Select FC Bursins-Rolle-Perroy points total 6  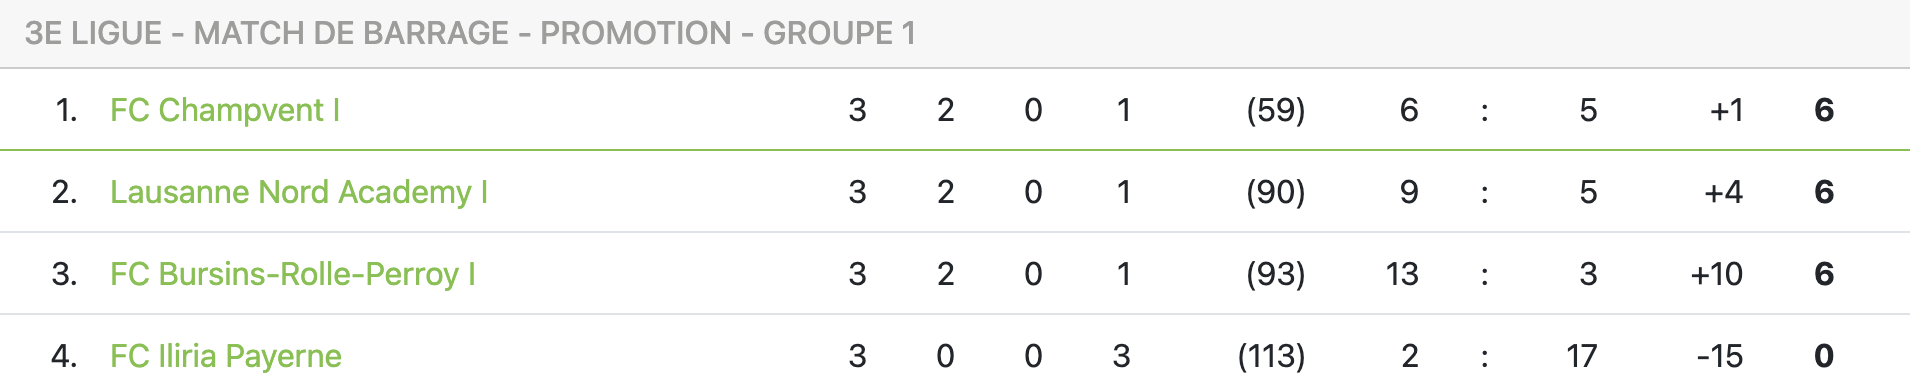(1824, 274)
